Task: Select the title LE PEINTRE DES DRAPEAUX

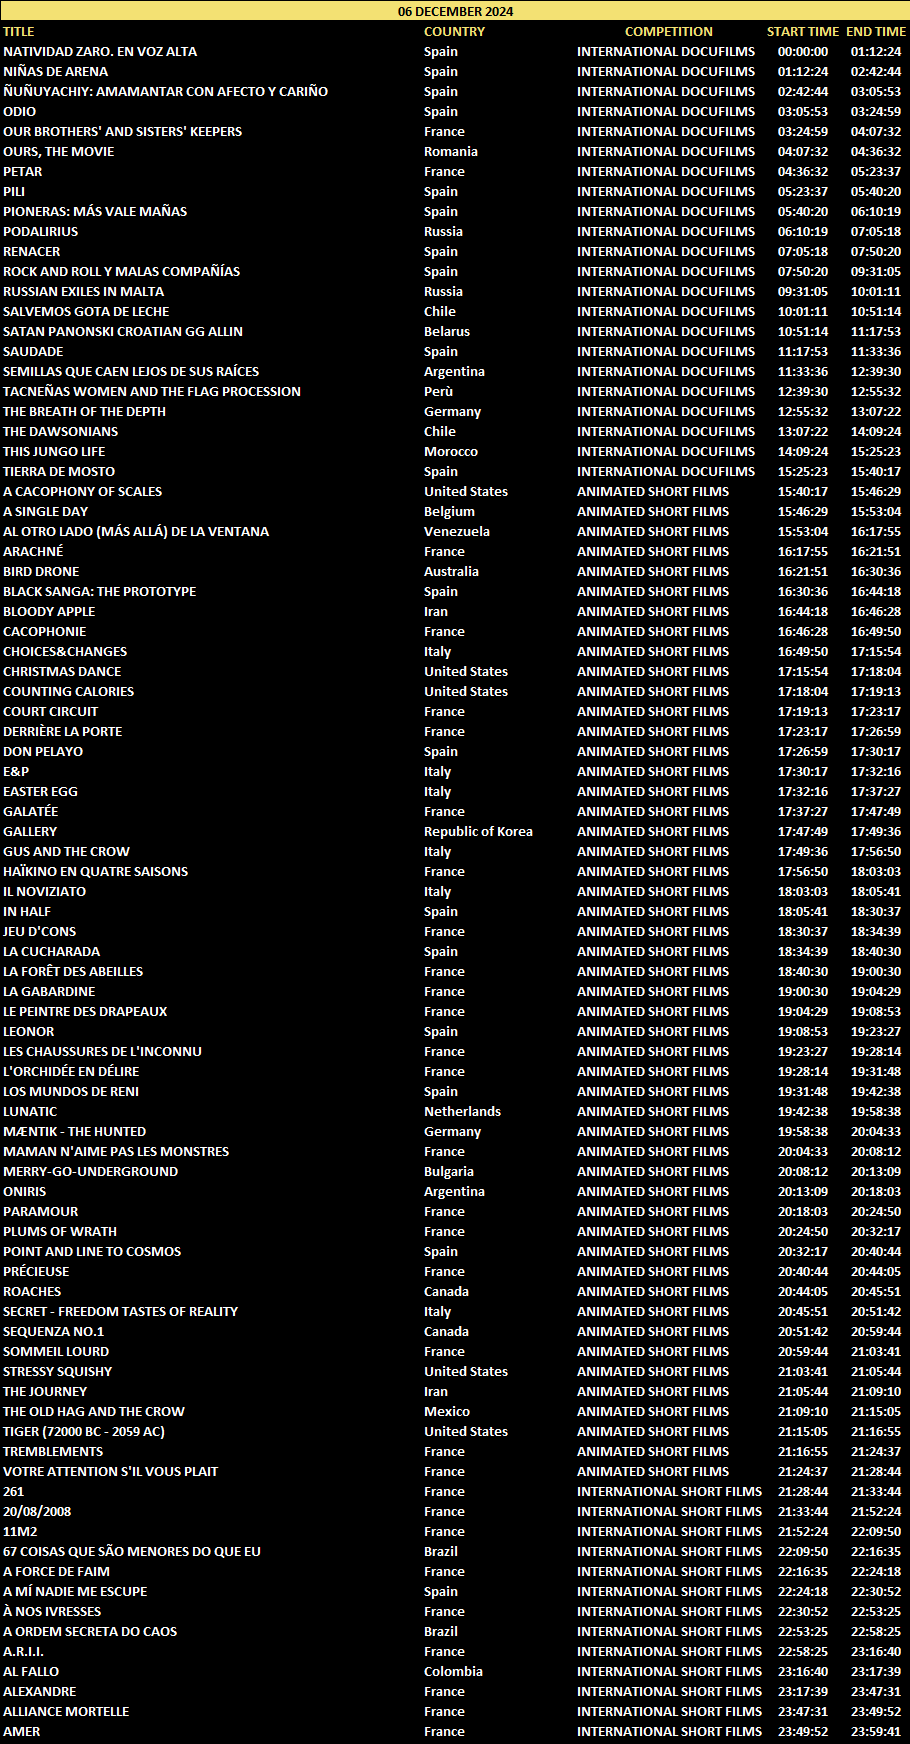Action: [x=85, y=1011]
